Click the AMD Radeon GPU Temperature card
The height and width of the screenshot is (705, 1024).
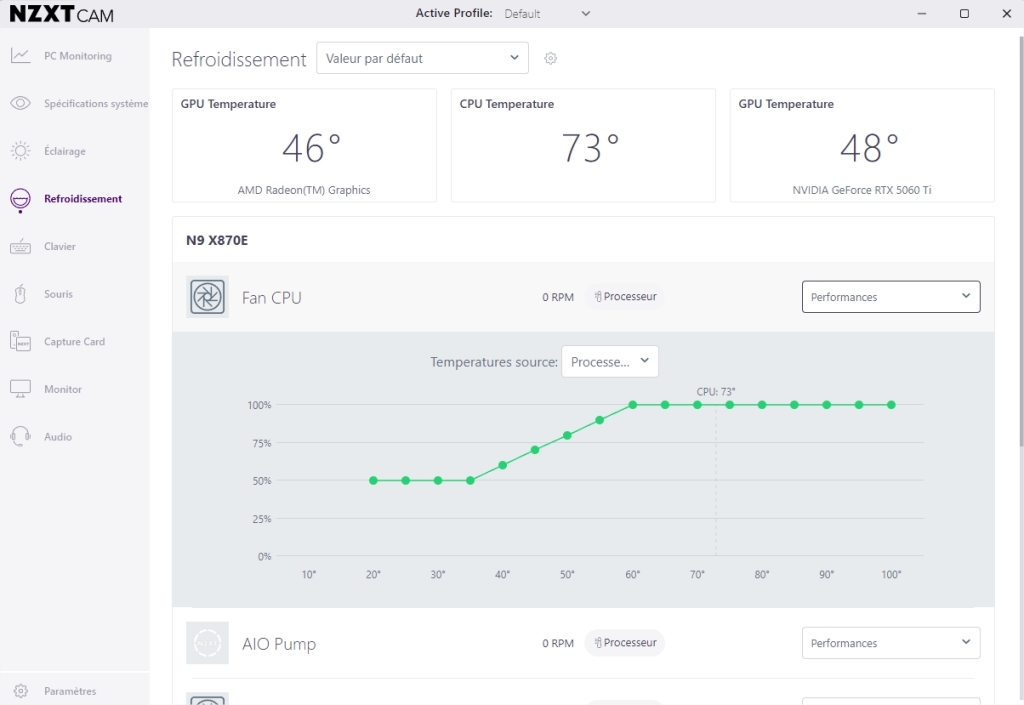304,146
